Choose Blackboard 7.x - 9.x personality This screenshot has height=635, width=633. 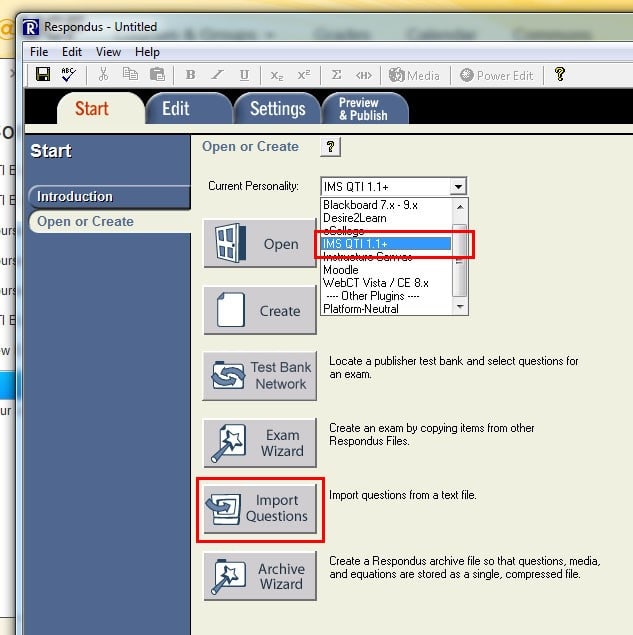tap(386, 205)
